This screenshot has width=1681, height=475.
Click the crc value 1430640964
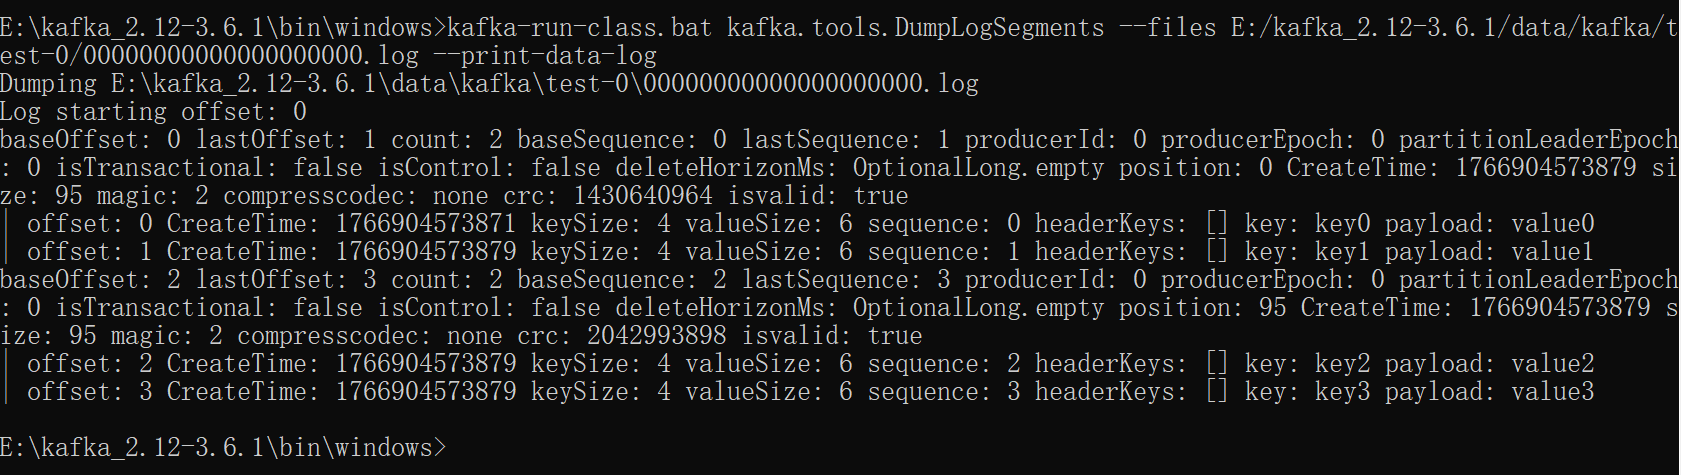[x=643, y=195]
